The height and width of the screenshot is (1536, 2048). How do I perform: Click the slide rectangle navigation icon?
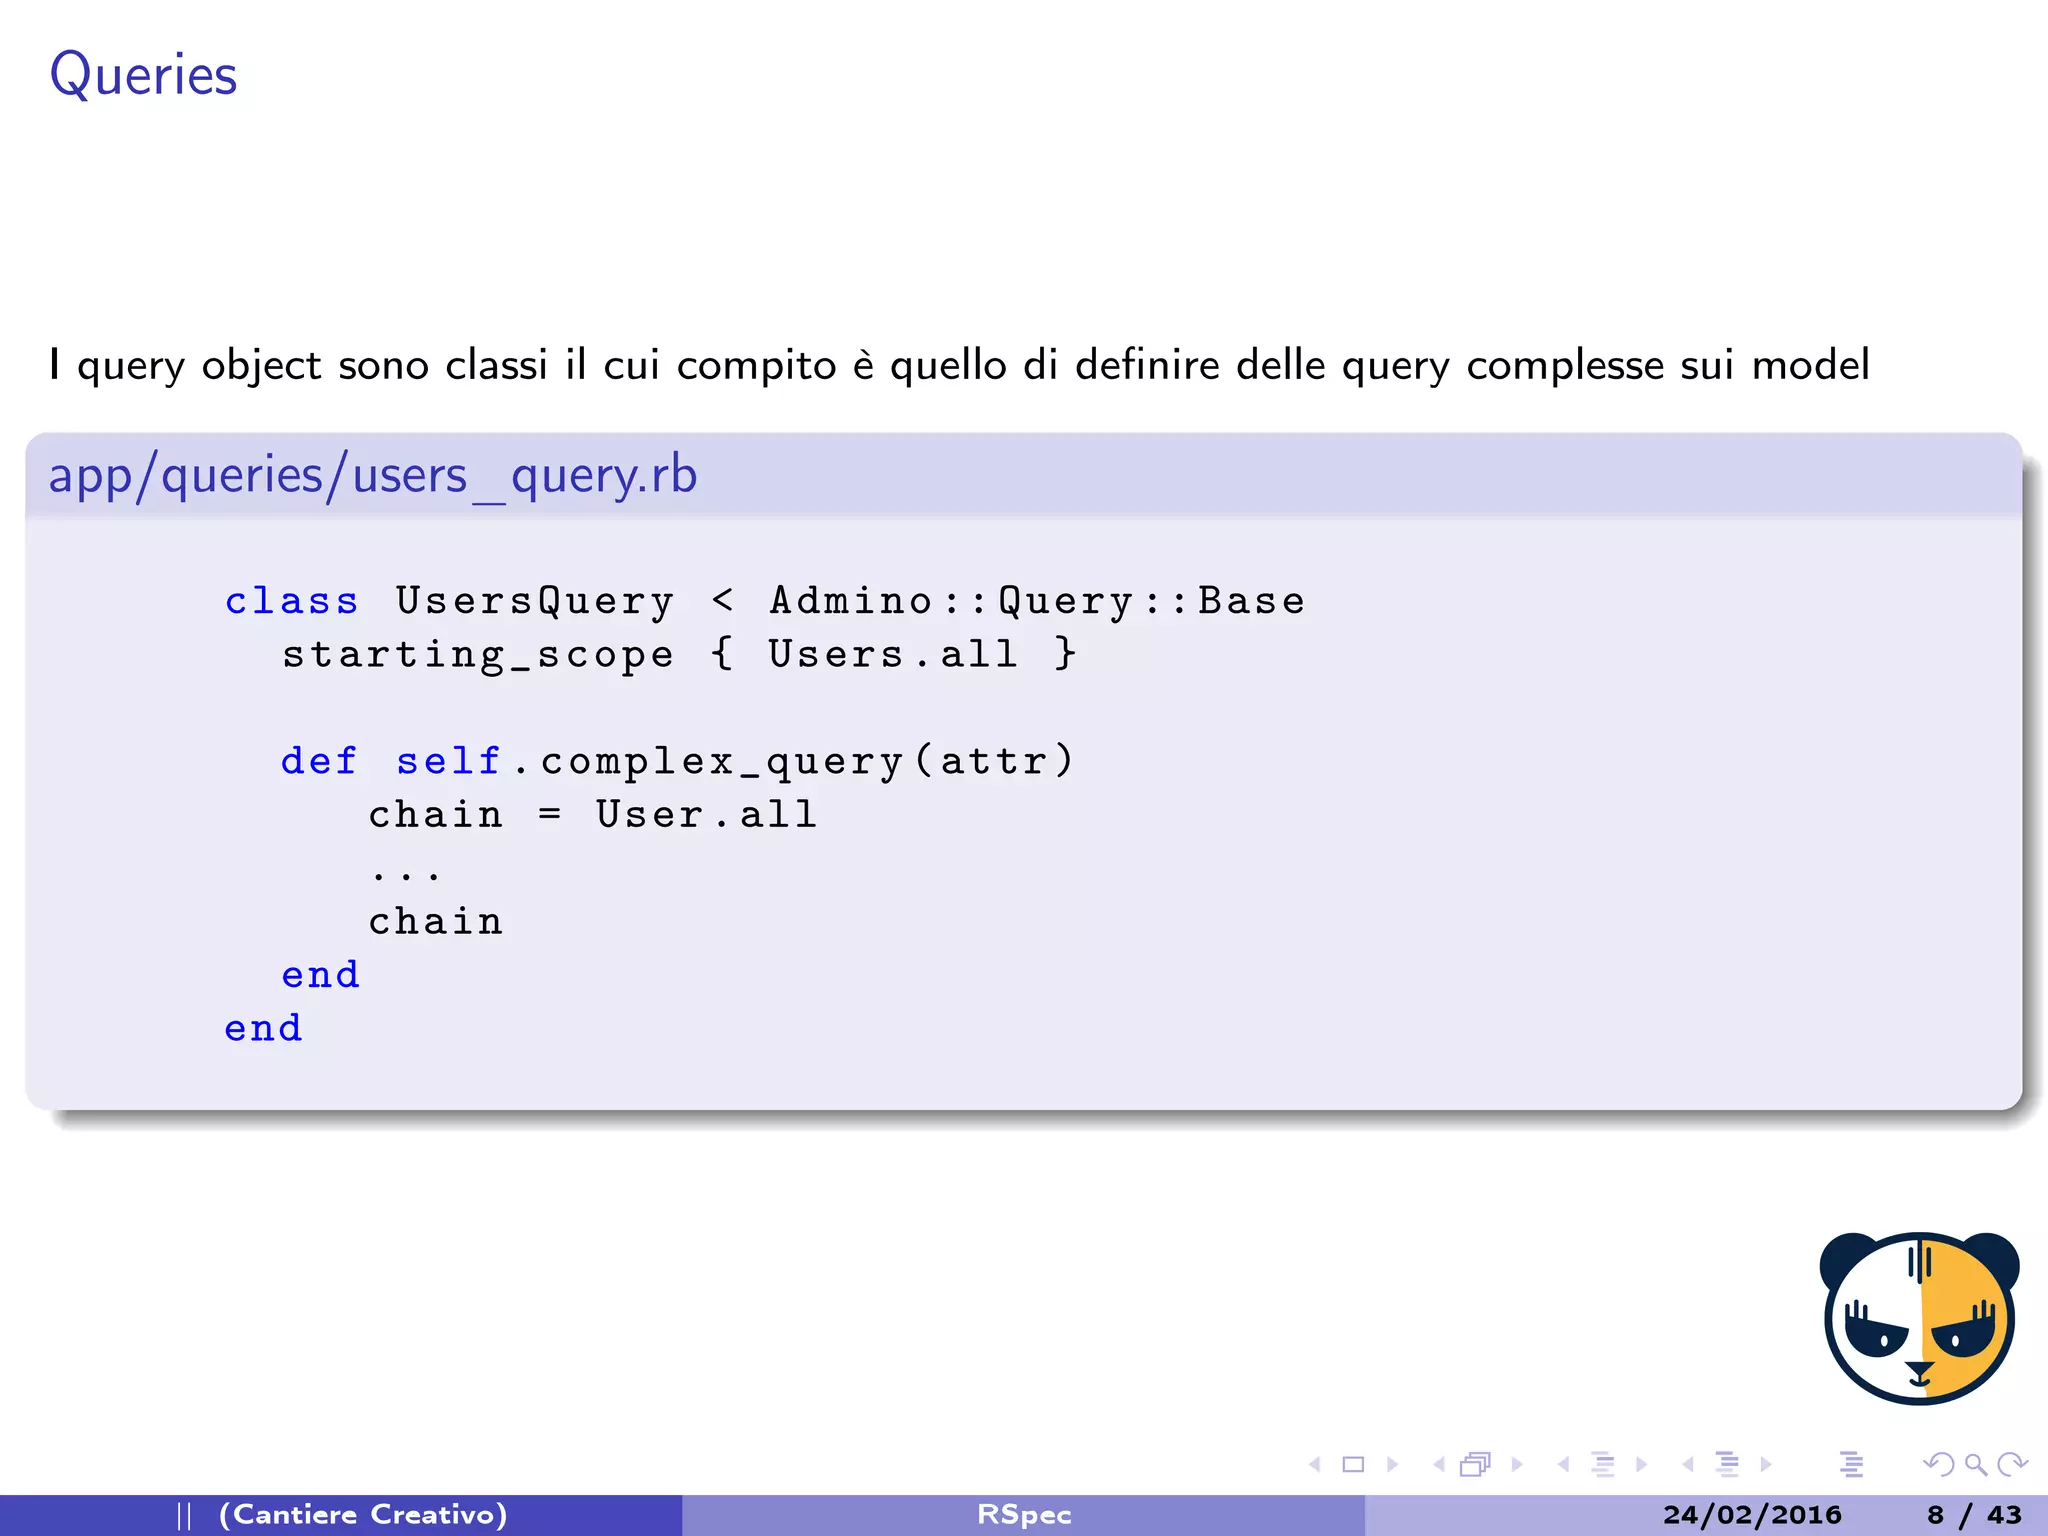[x=1353, y=1465]
